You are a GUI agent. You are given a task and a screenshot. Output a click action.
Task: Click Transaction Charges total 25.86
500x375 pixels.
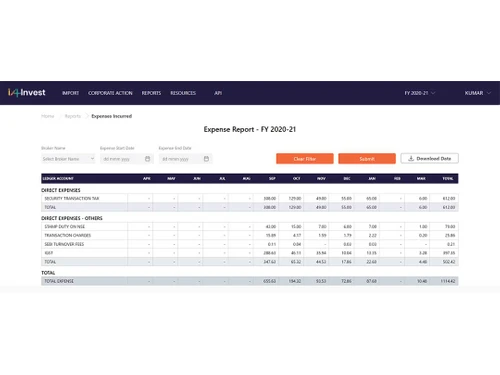click(450, 235)
